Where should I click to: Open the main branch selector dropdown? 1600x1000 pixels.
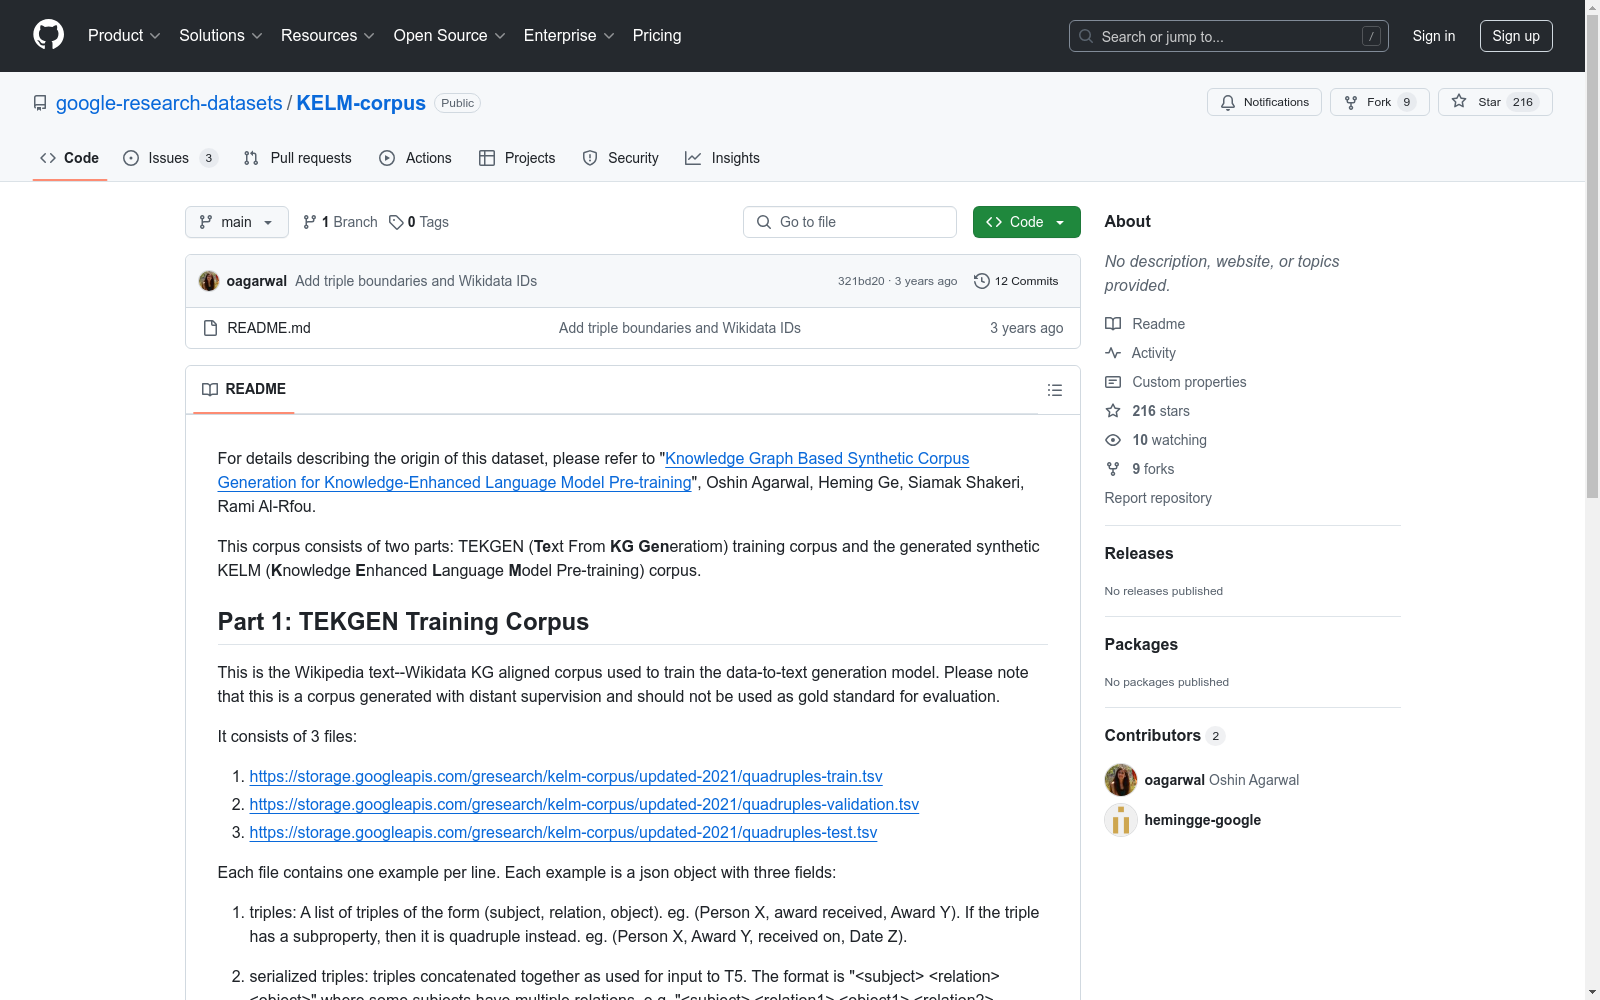coord(237,222)
